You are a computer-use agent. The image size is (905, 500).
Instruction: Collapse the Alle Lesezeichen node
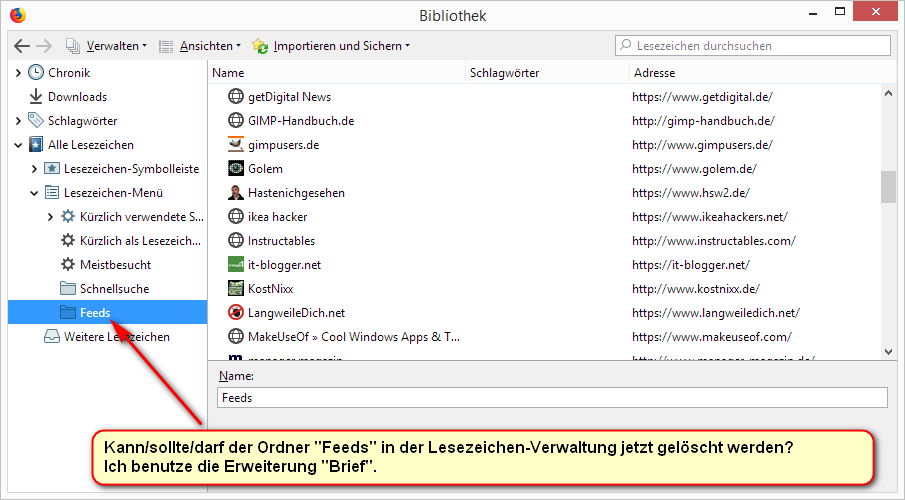click(18, 145)
